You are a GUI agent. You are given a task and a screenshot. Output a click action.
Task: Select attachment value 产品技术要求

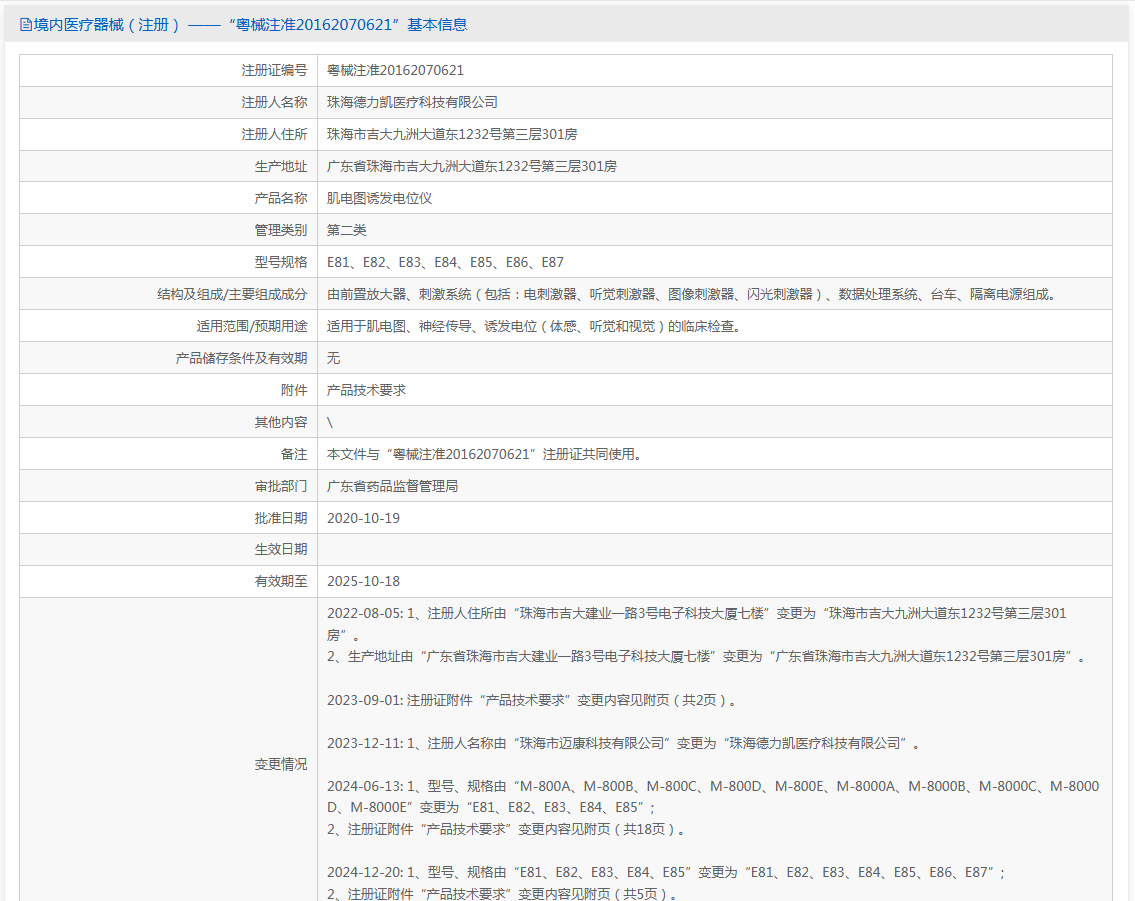pyautogui.click(x=366, y=390)
